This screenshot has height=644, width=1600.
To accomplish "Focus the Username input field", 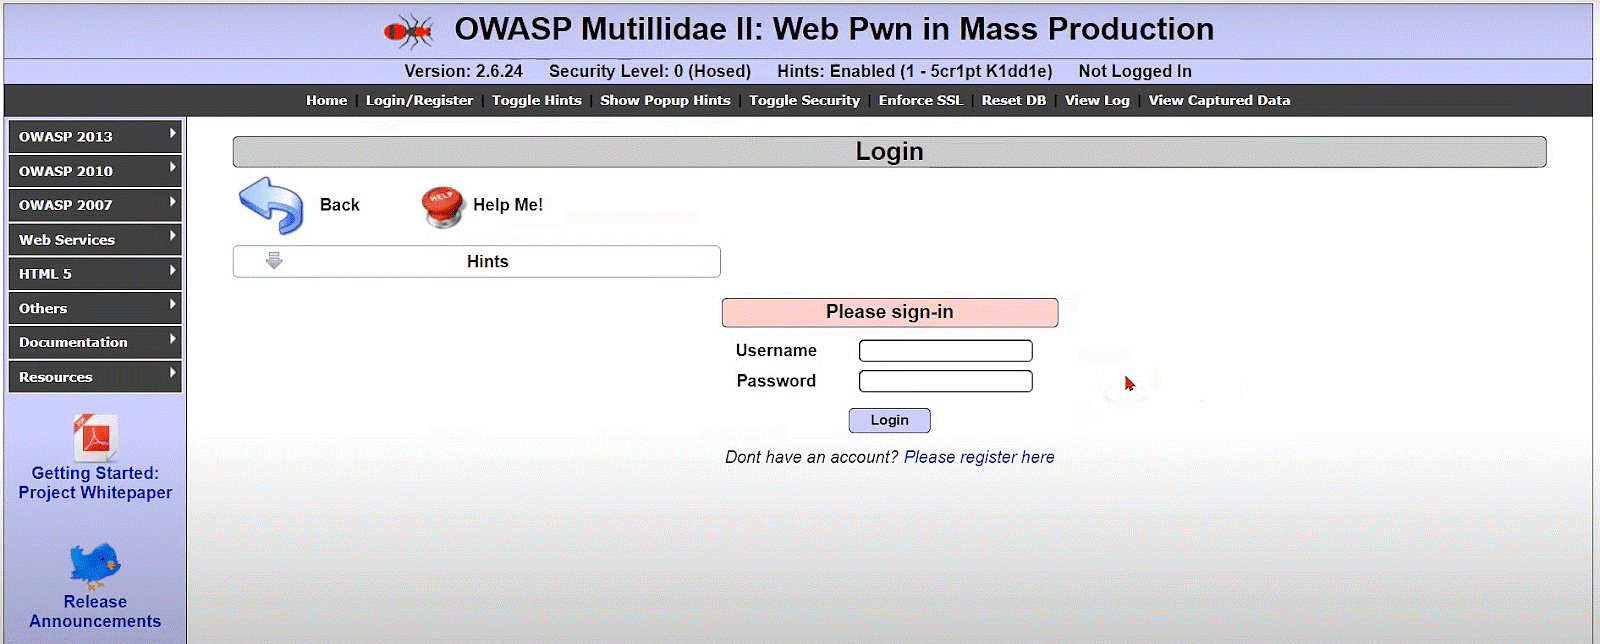I will (945, 351).
